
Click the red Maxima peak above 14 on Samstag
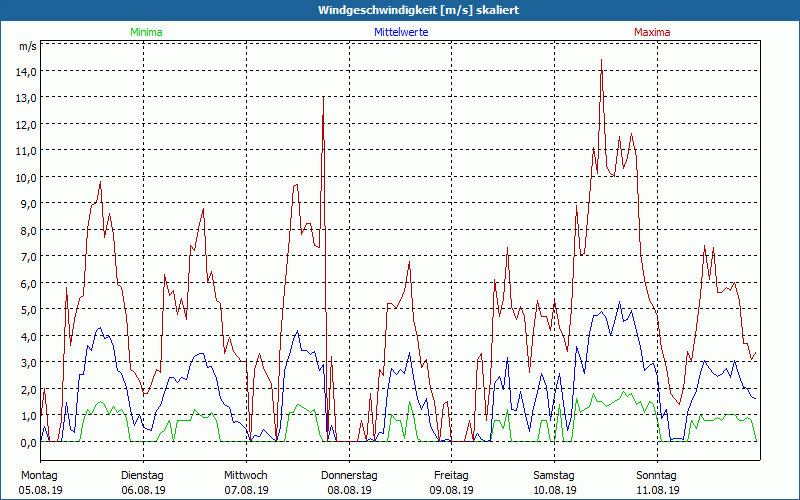(602, 60)
